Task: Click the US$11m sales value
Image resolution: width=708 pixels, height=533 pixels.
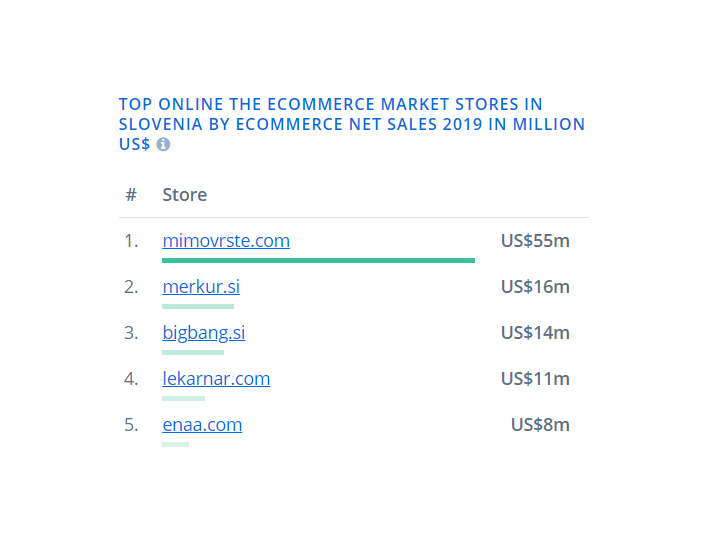Action: pyautogui.click(x=535, y=379)
